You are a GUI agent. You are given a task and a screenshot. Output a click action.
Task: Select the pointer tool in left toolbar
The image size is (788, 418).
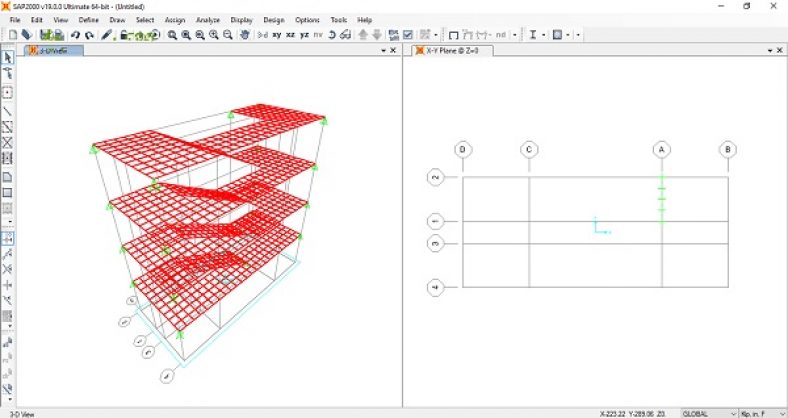tap(8, 58)
